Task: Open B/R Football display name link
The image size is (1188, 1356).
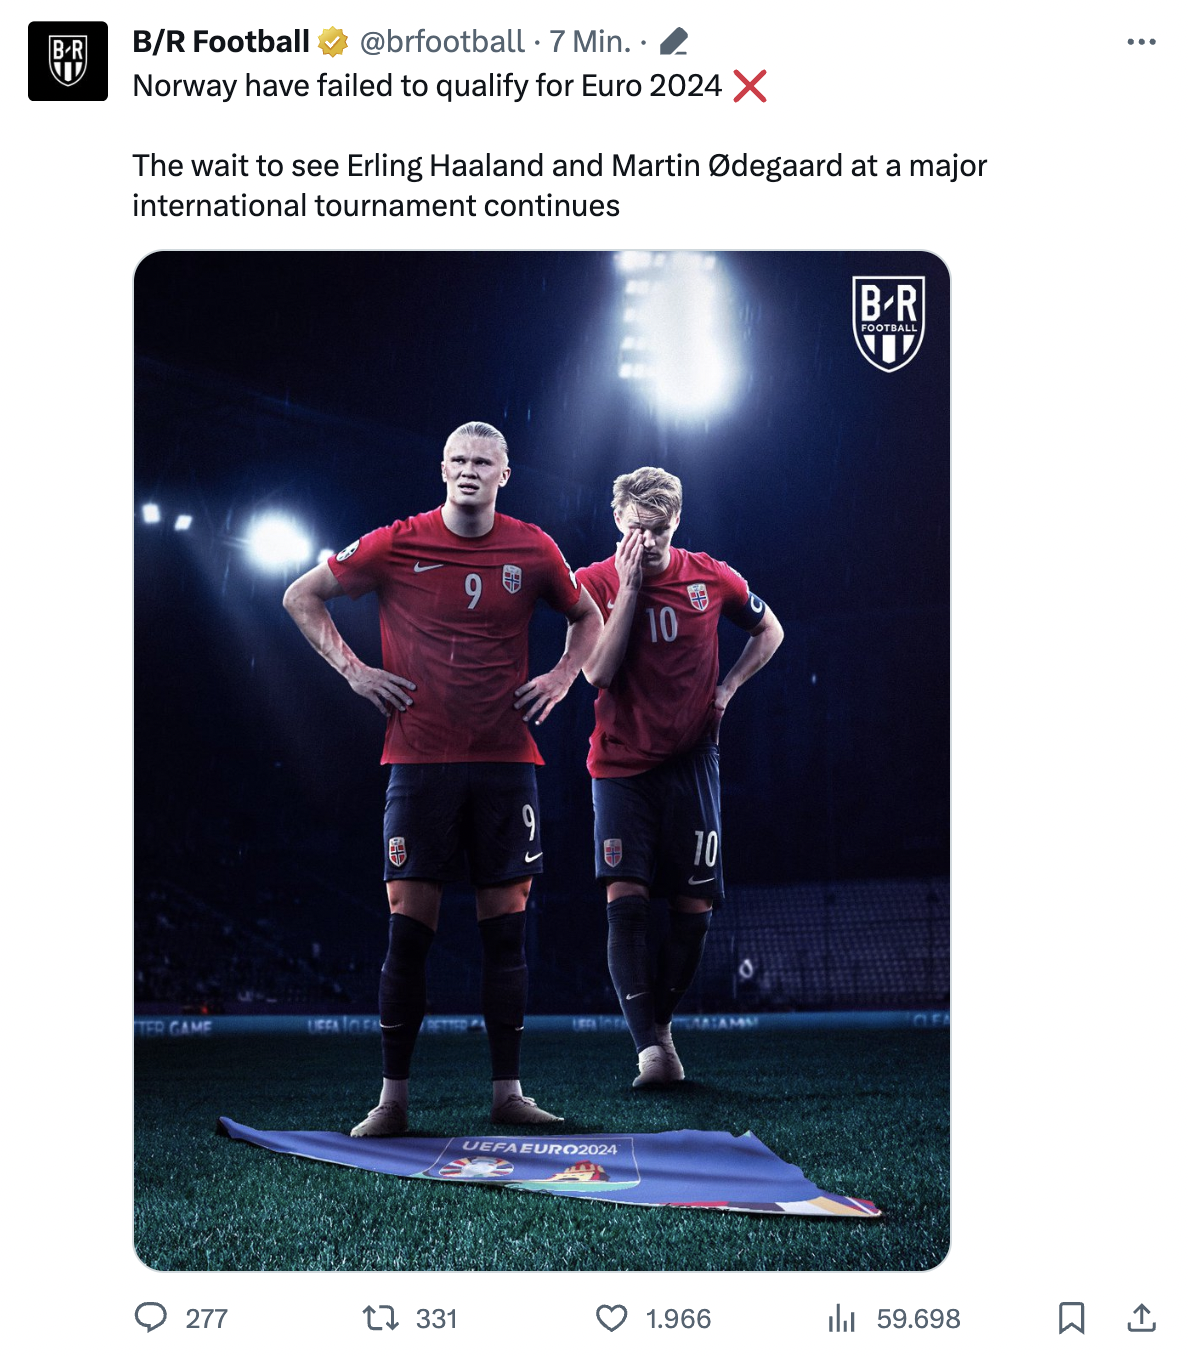Action: point(221,42)
